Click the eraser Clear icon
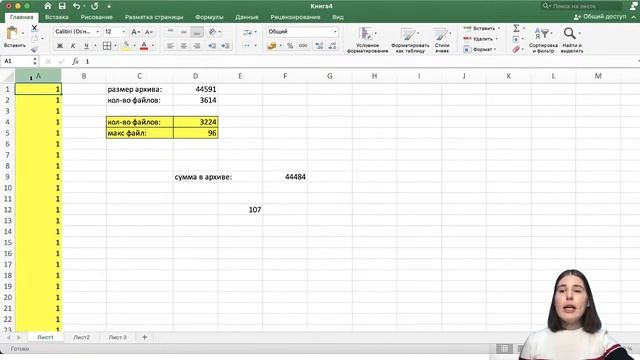Viewport: 640px width, 360px height. 516,49
